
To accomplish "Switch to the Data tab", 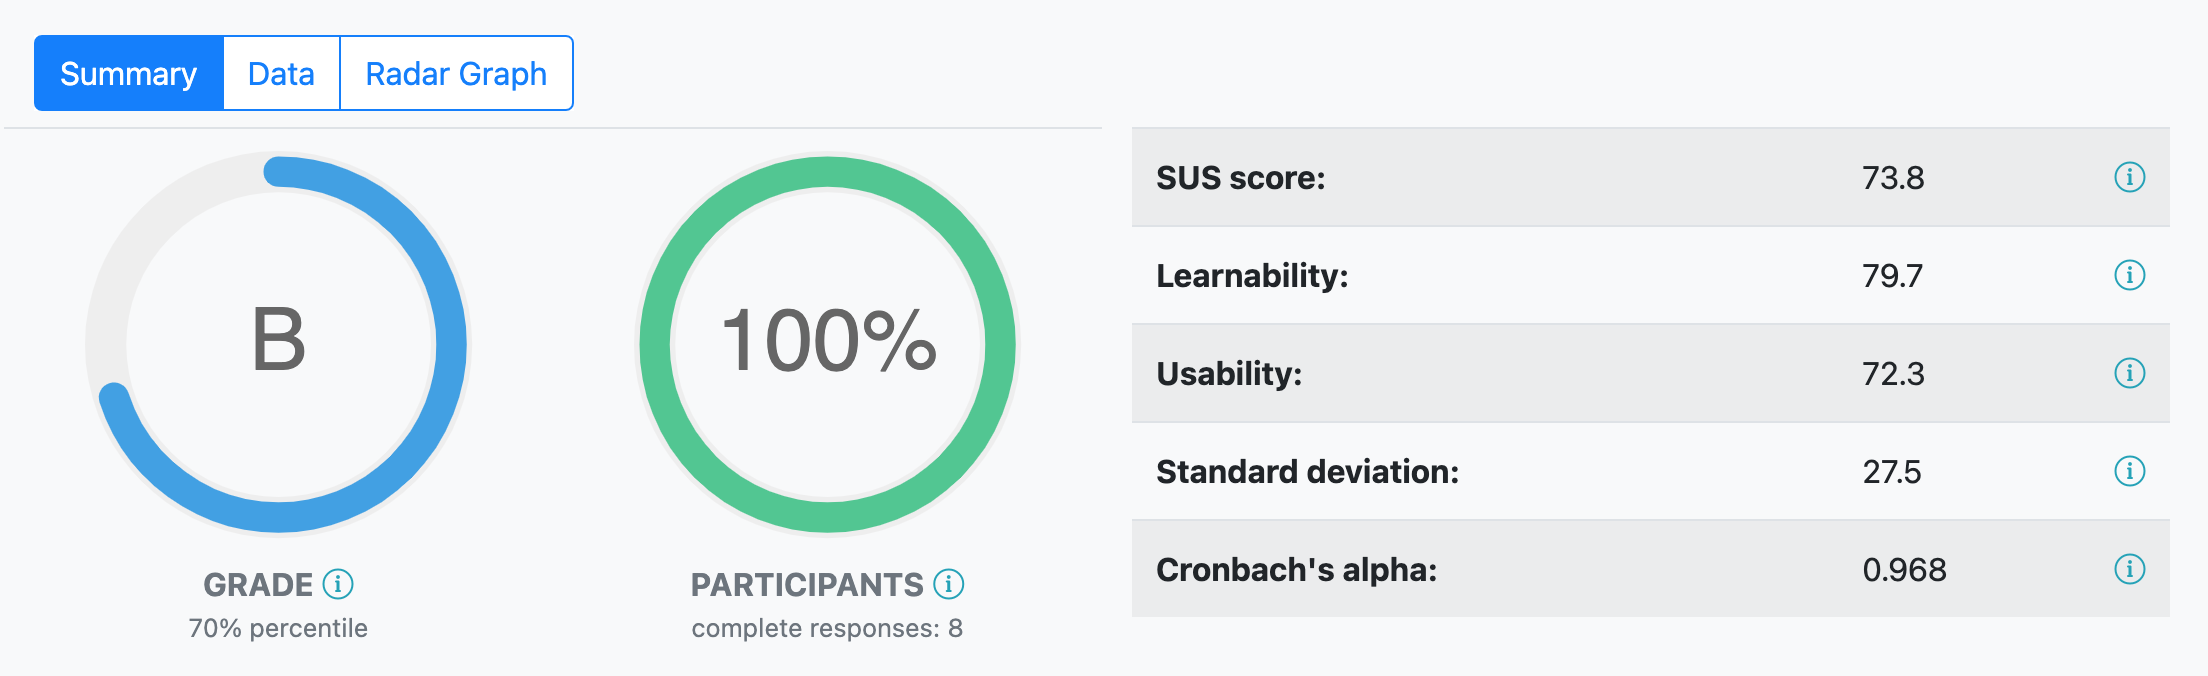I will click(281, 74).
